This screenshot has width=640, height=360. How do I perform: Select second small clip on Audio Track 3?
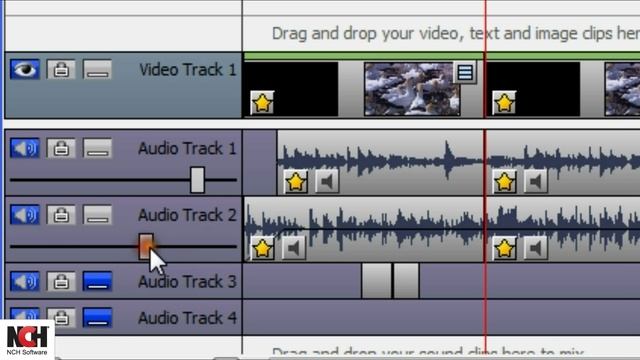(406, 281)
